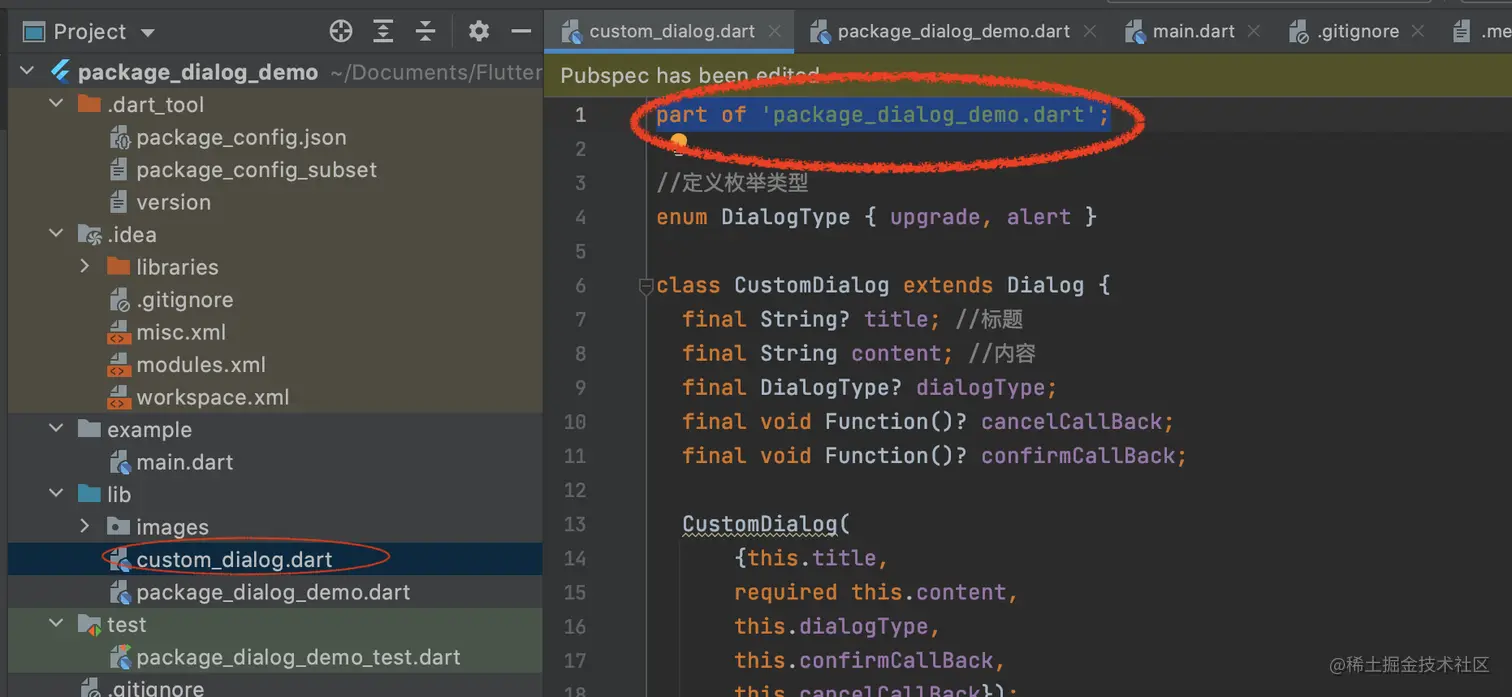Collapse the .idea folder
The image size is (1512, 697).
57,234
